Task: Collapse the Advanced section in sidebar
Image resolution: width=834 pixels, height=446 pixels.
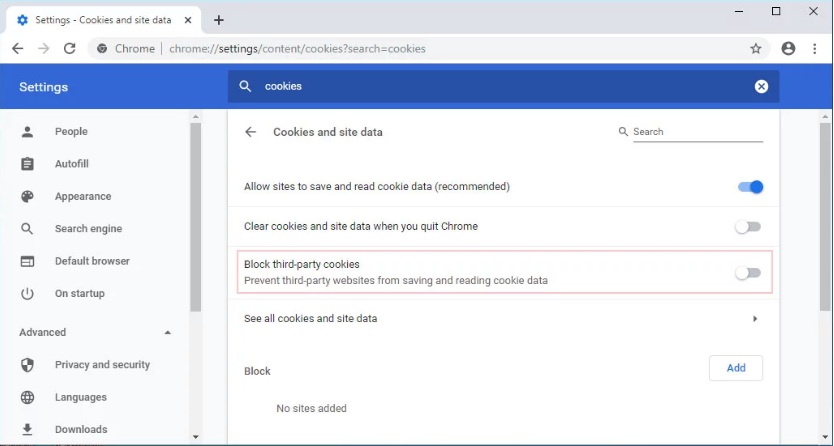Action: pyautogui.click(x=167, y=332)
